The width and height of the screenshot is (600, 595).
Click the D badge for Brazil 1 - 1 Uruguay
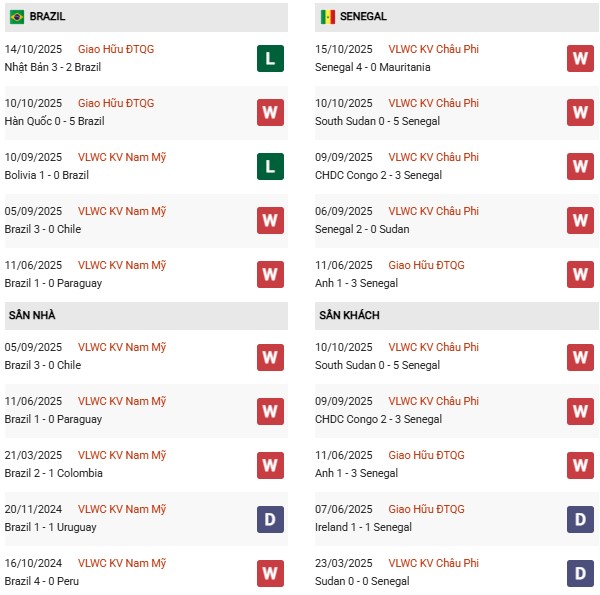click(x=269, y=519)
